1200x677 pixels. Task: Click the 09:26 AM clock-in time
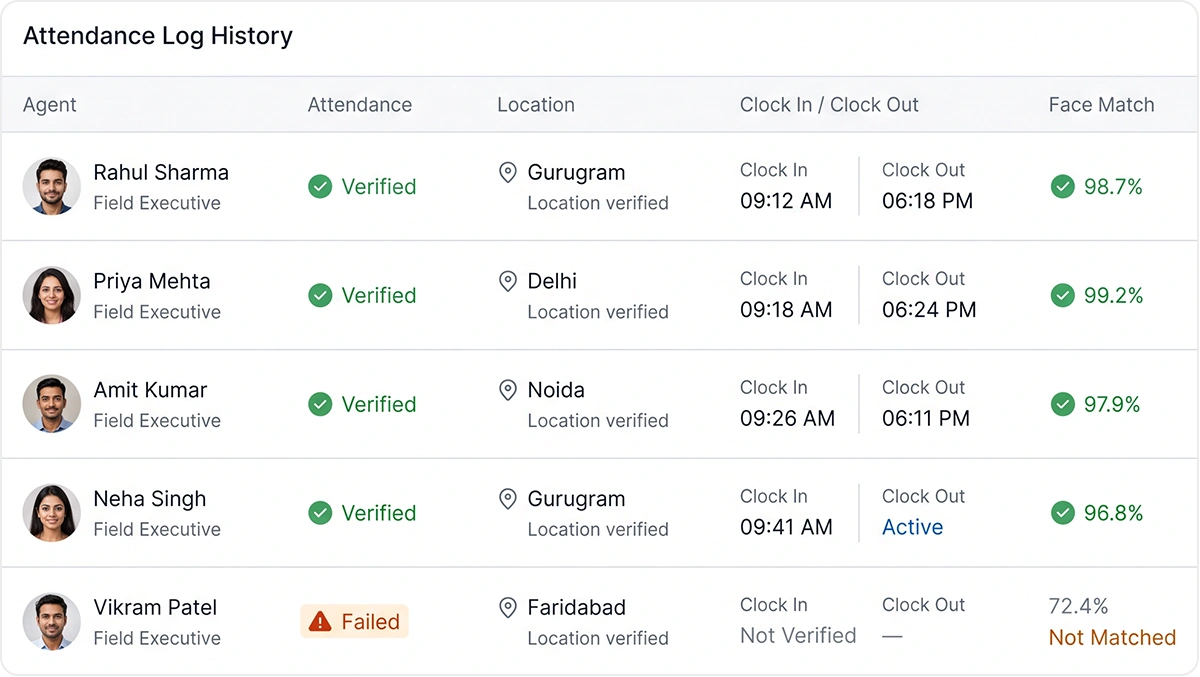click(x=787, y=419)
